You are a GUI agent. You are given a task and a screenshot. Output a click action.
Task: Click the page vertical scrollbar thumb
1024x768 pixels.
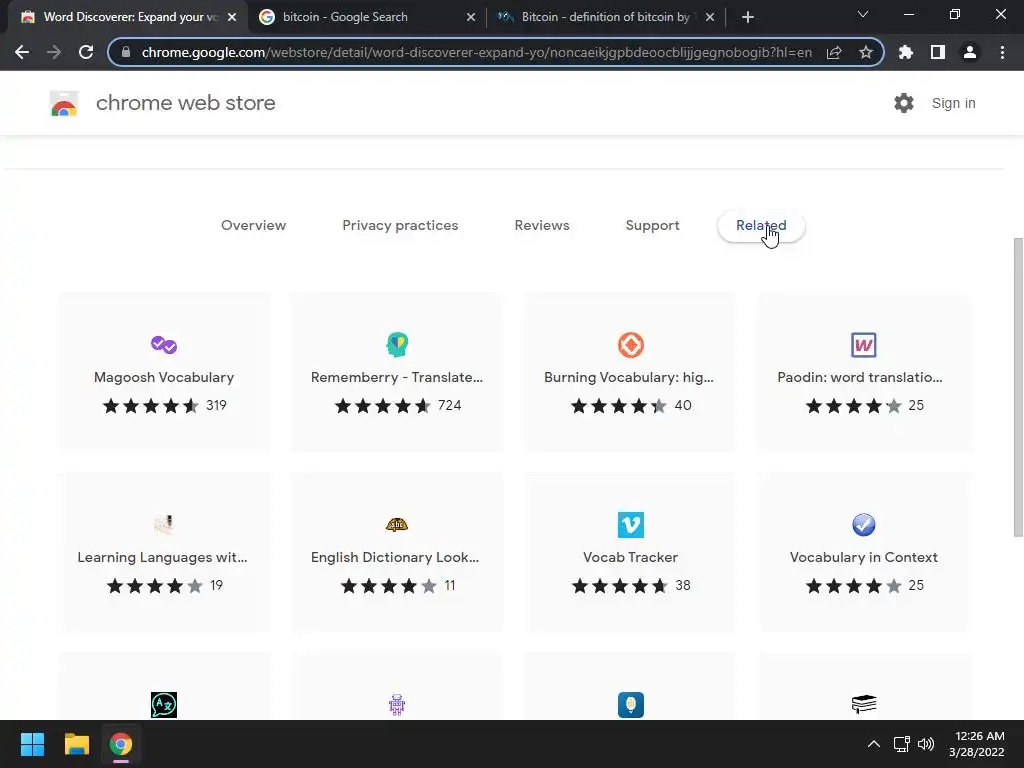[x=1017, y=387]
